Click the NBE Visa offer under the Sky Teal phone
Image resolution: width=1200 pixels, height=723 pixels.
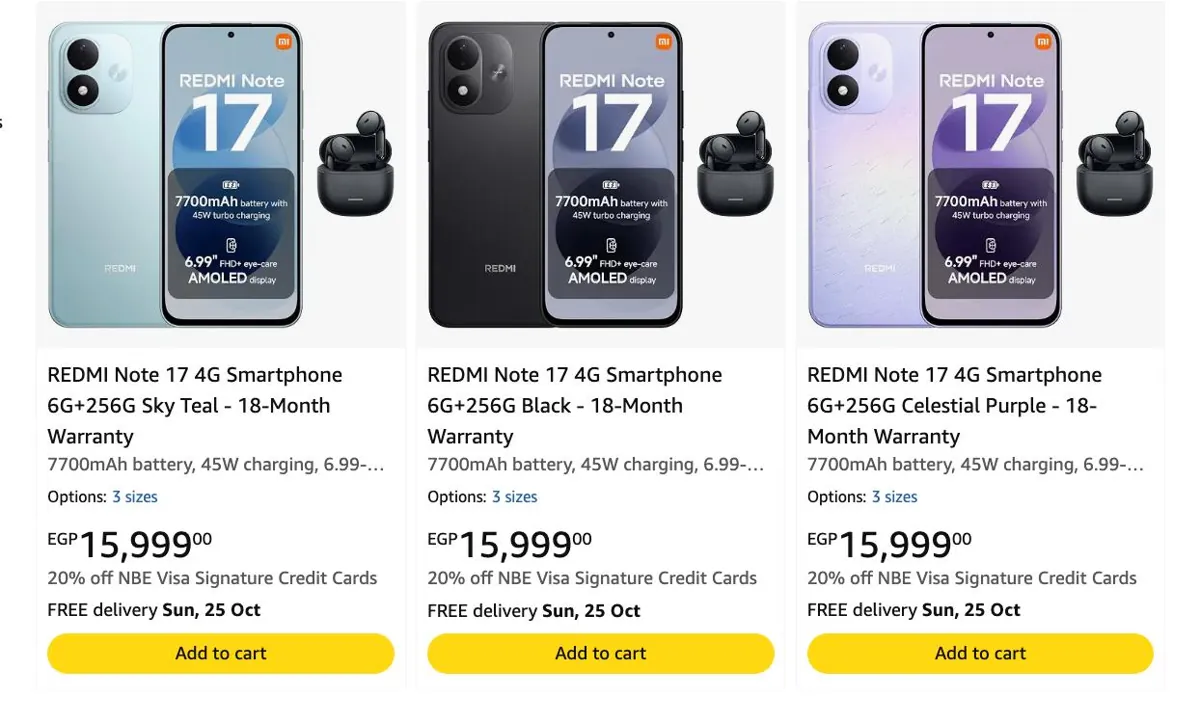212,578
